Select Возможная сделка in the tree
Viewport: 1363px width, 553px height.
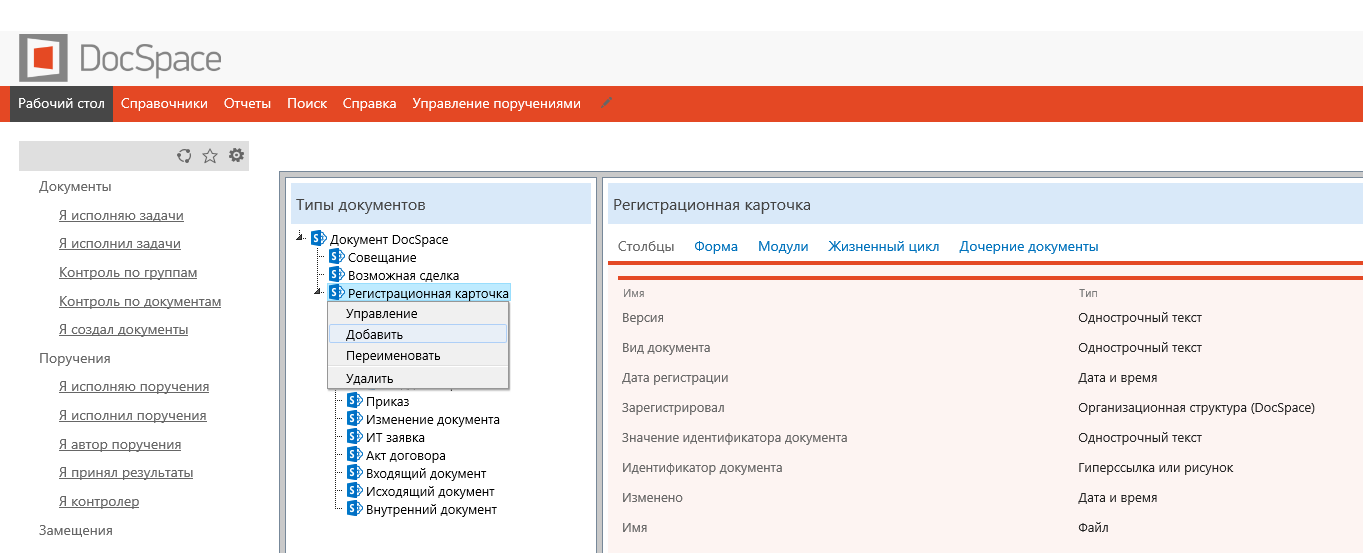(x=404, y=275)
